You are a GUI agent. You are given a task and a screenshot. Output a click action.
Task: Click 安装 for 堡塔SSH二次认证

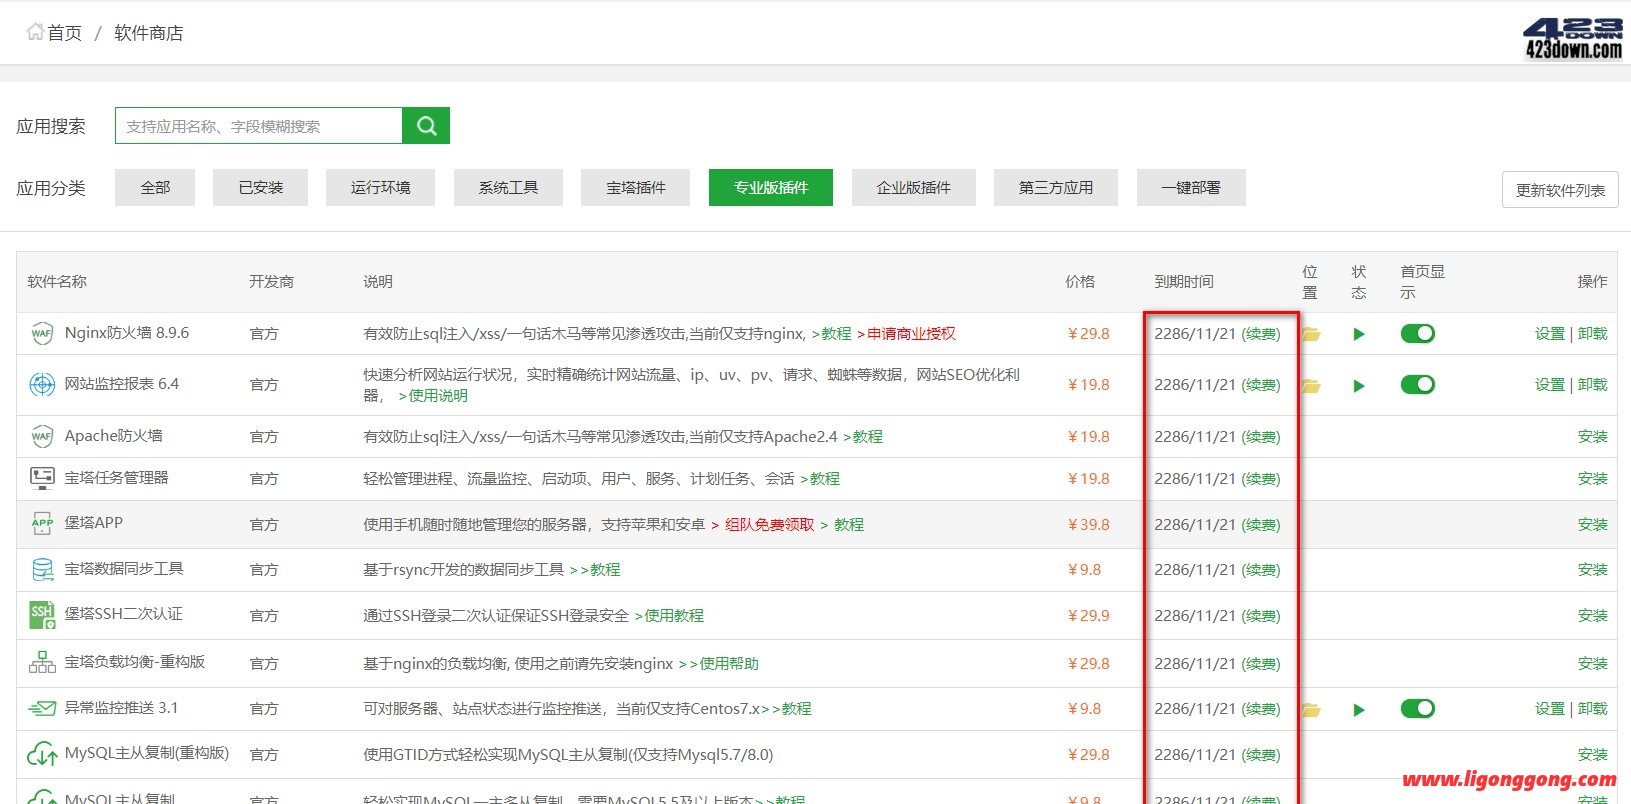[1593, 616]
